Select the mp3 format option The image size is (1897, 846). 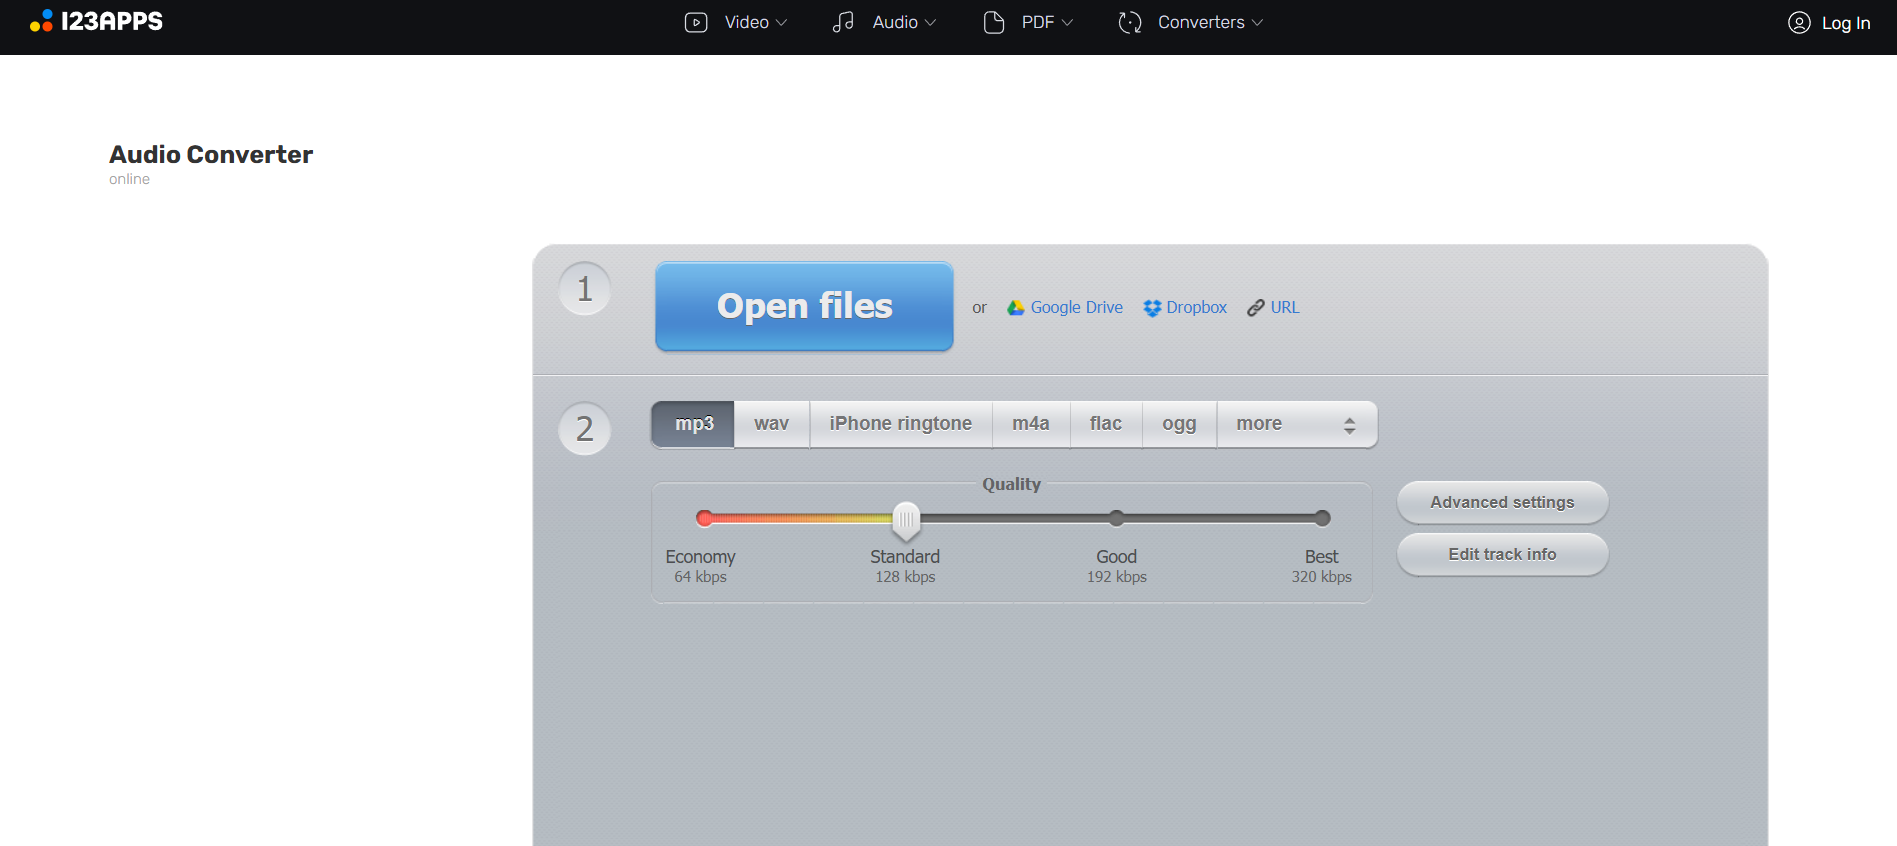(693, 424)
